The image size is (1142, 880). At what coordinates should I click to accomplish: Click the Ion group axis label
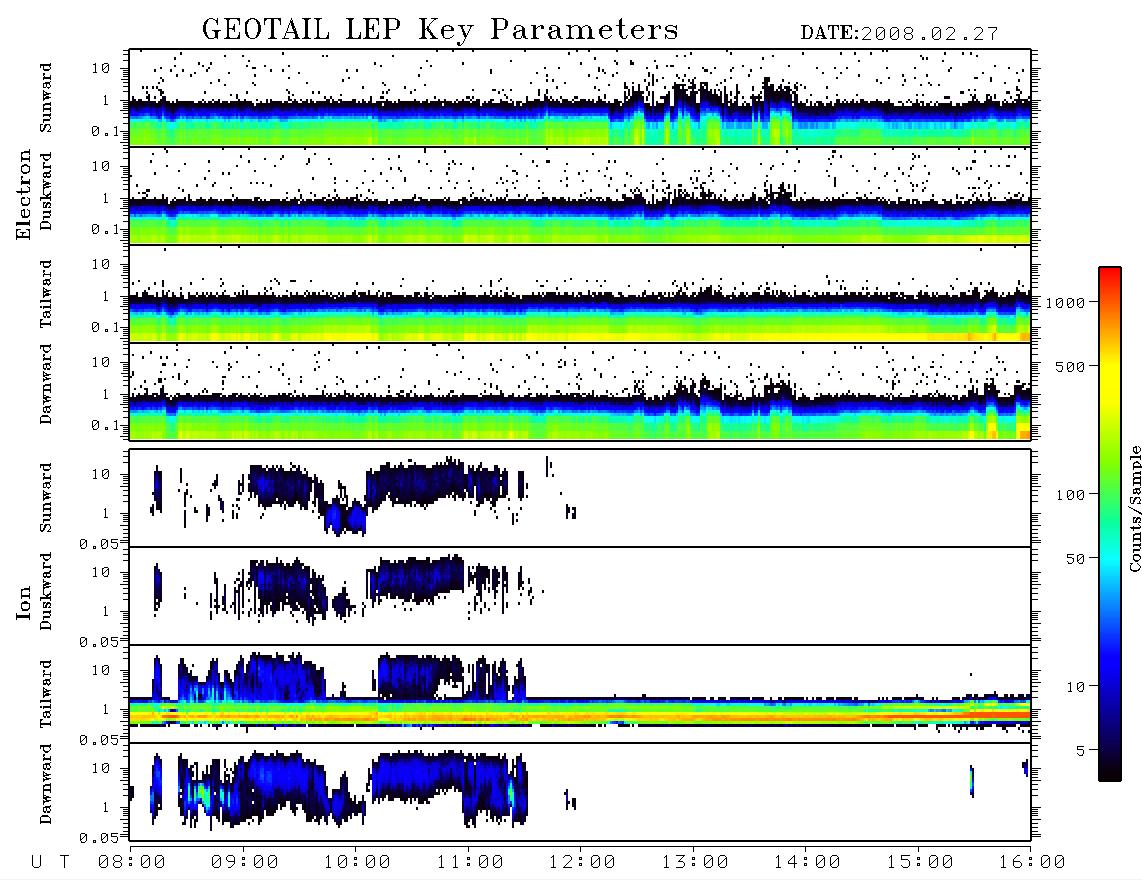click(x=24, y=602)
